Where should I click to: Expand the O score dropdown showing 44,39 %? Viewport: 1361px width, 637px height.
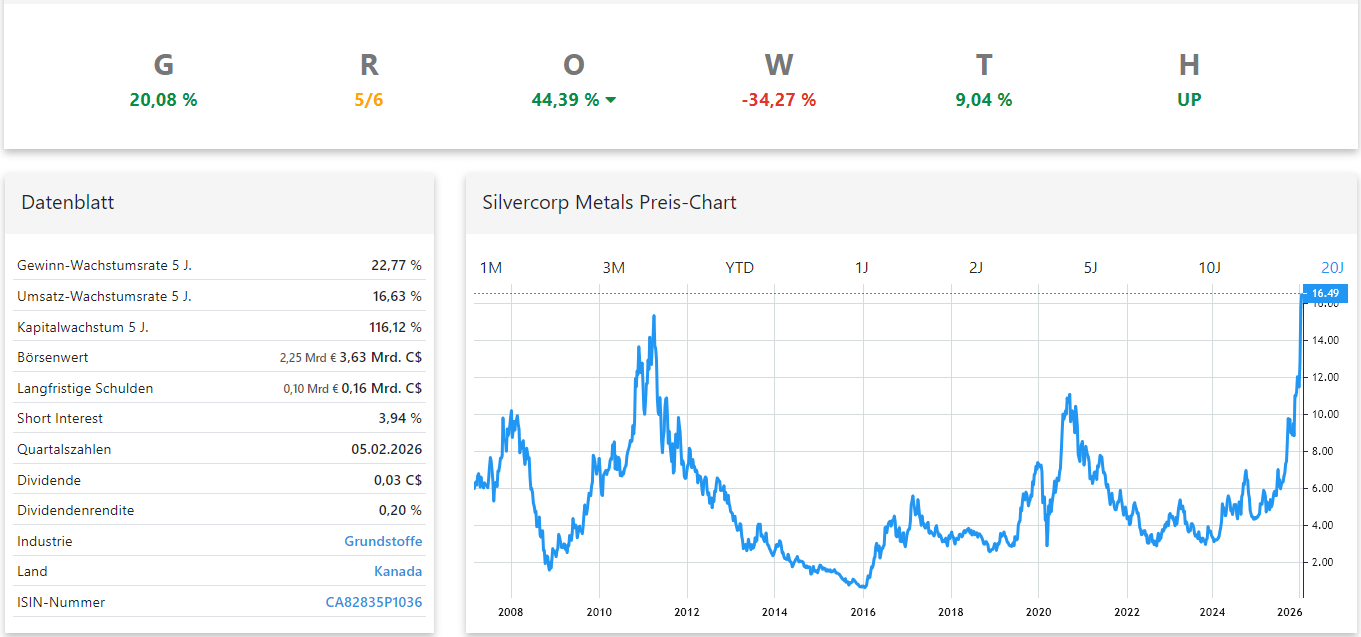tap(573, 100)
